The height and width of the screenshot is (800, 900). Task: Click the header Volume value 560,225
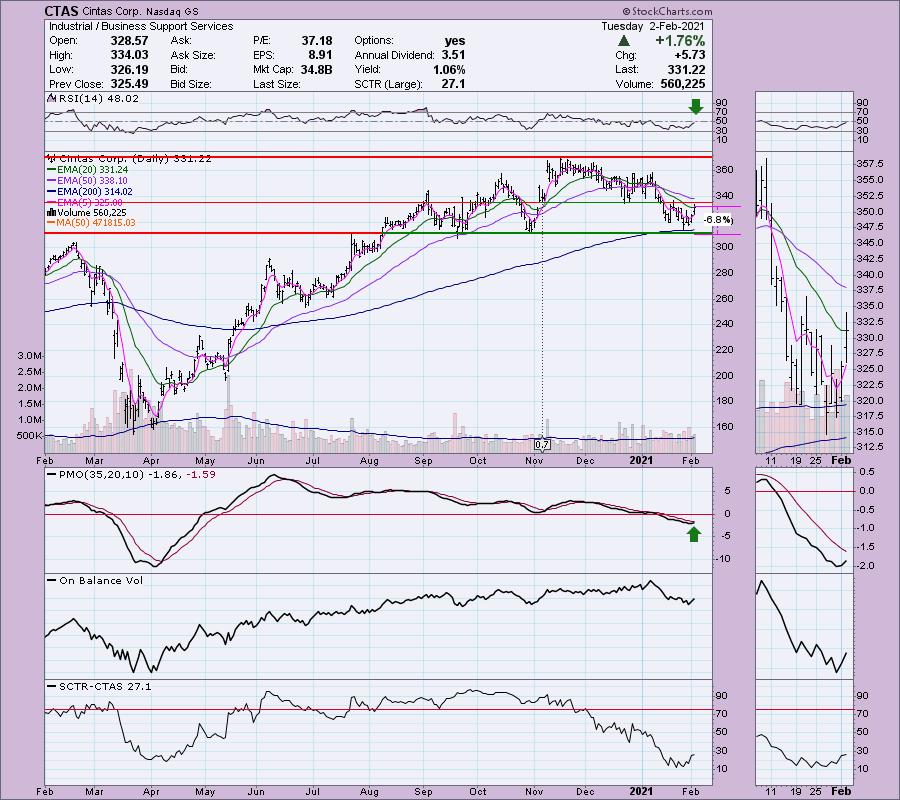coord(682,84)
